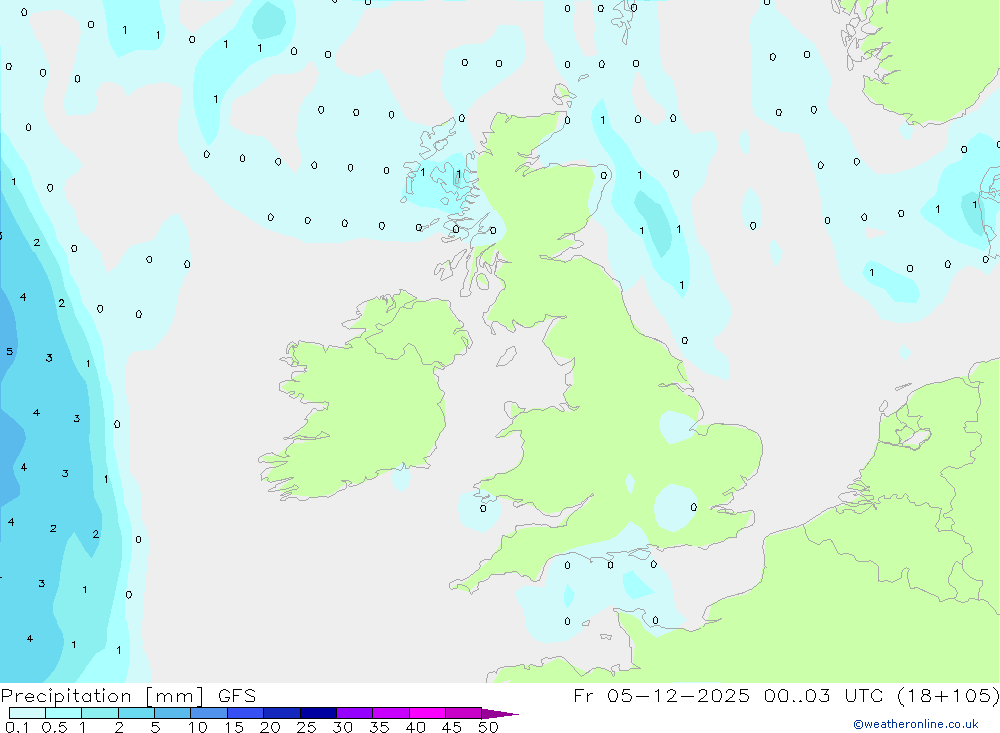The height and width of the screenshot is (733, 1000).
Task: Click the '50' legend scale label
Action: [488, 727]
